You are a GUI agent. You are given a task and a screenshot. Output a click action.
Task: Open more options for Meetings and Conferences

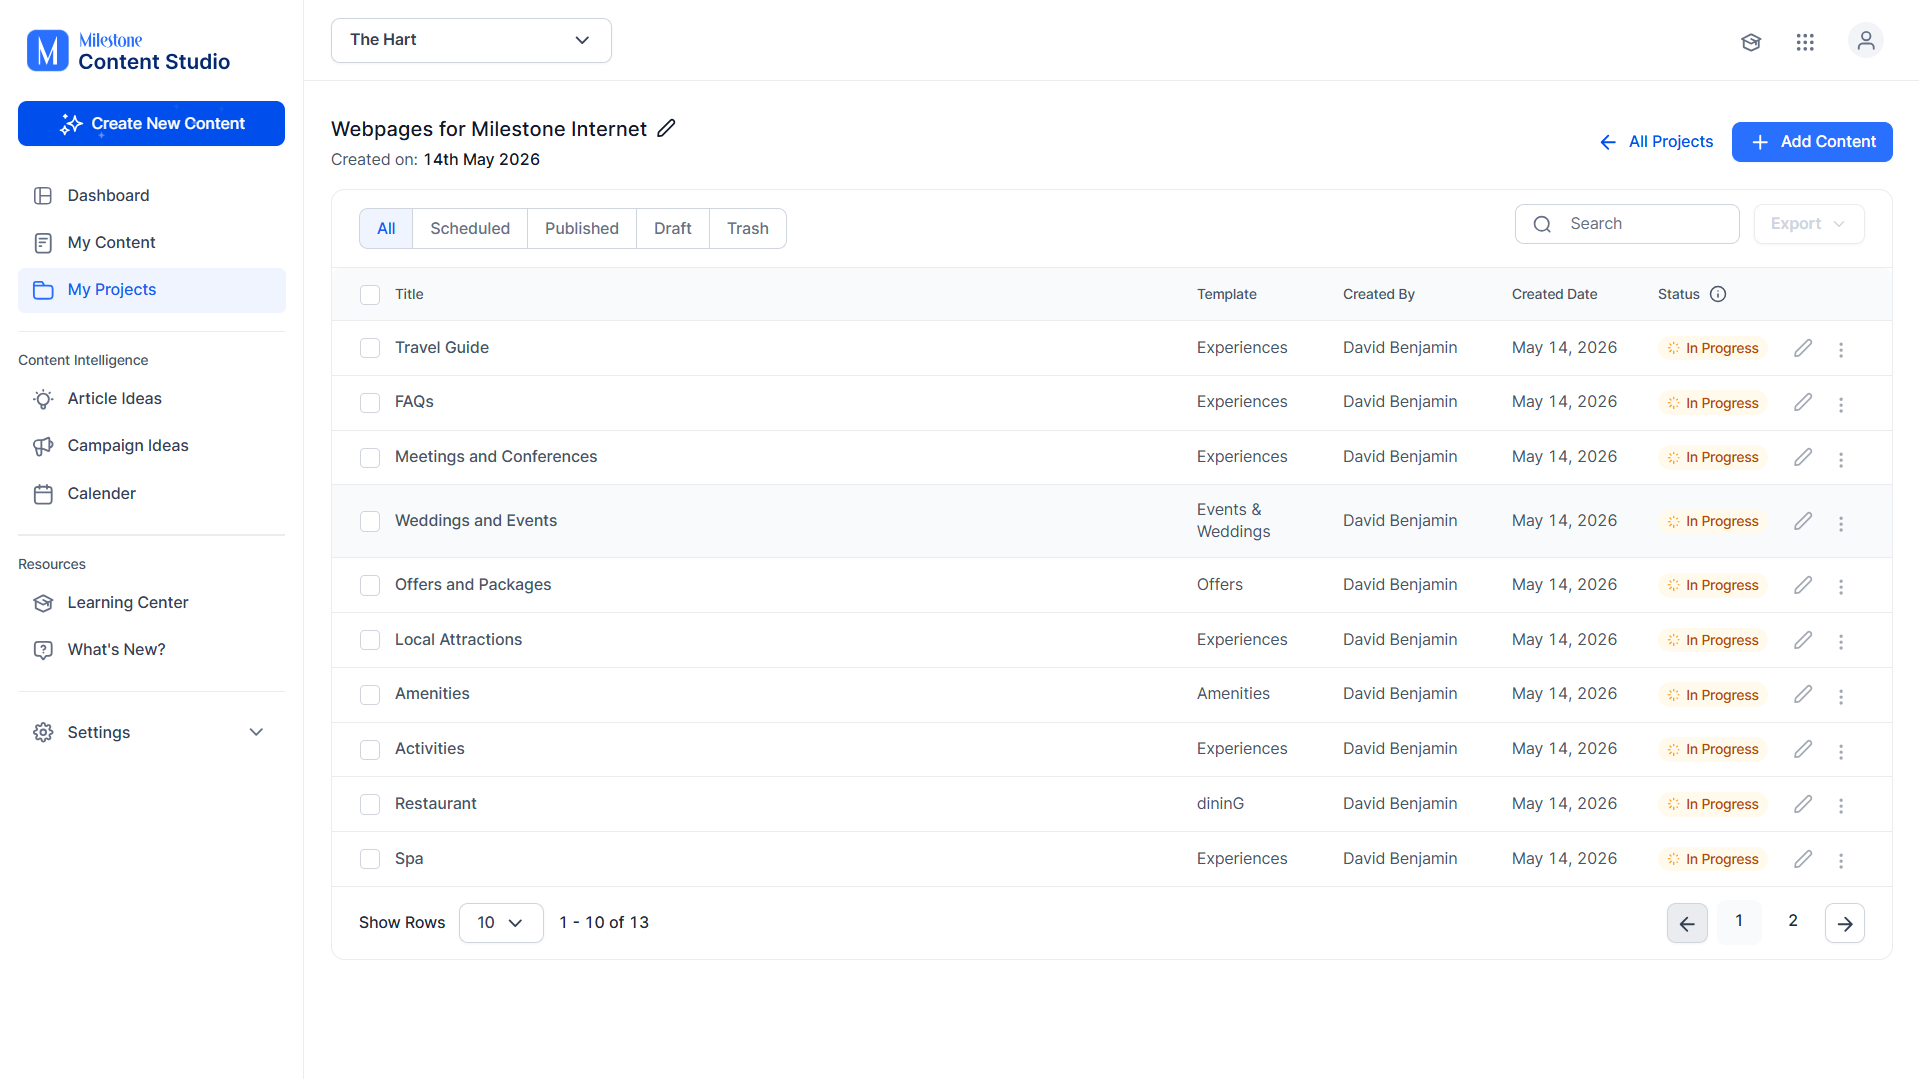(x=1841, y=459)
